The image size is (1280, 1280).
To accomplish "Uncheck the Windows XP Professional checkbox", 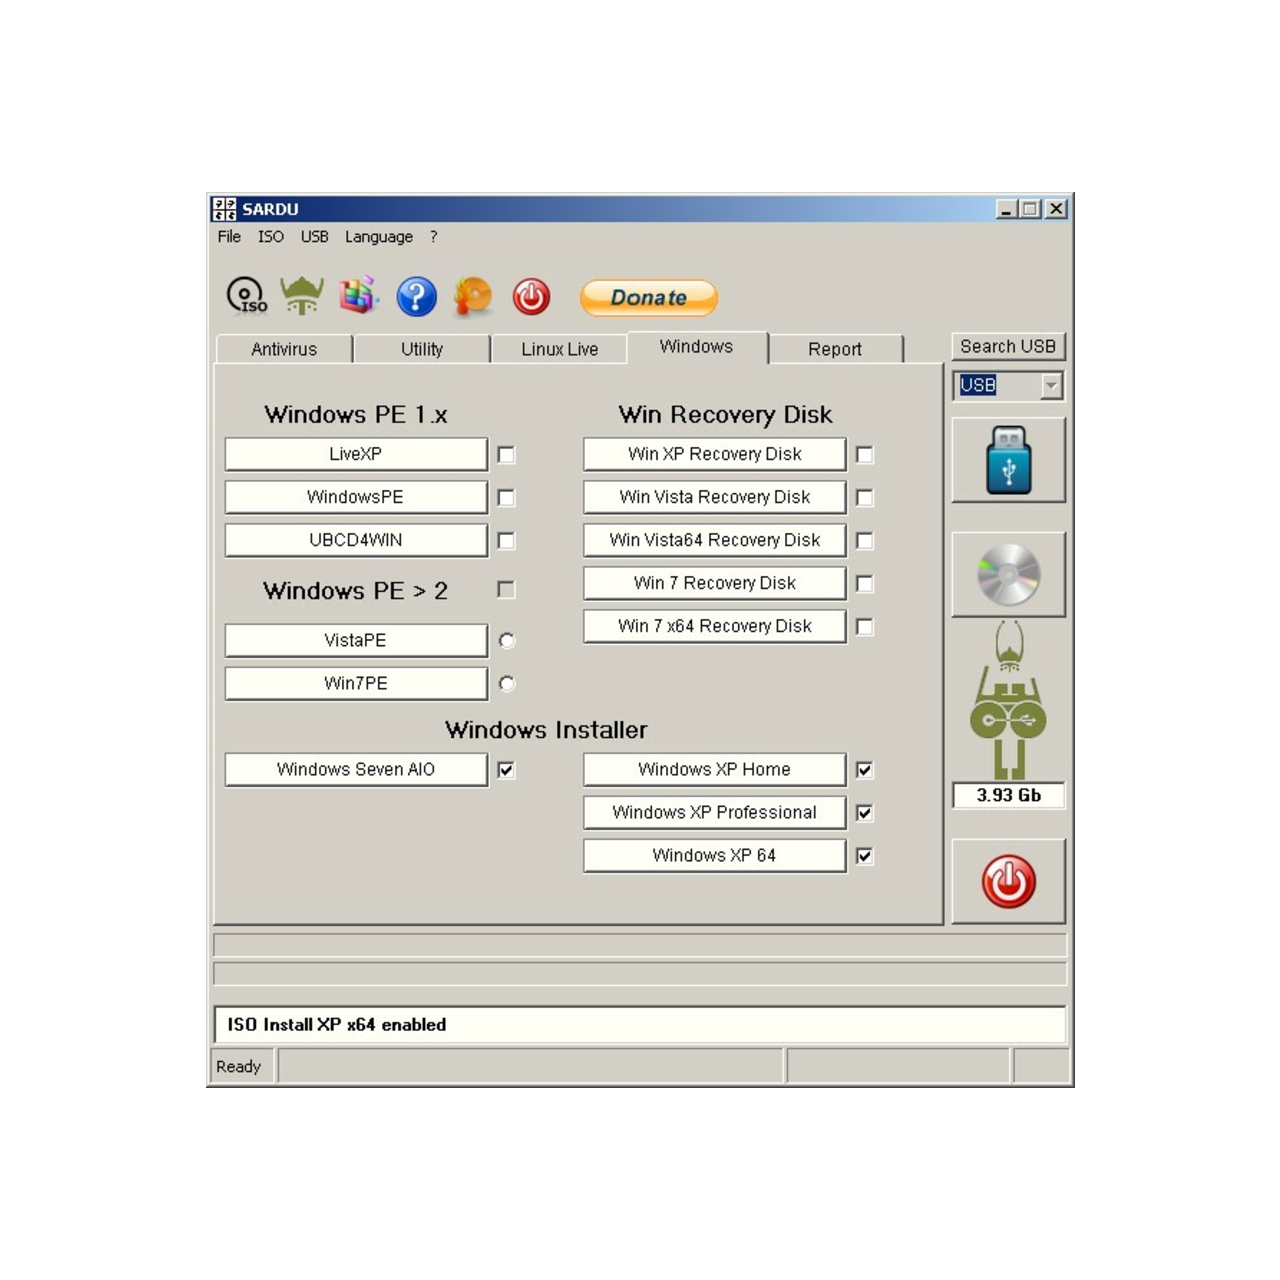I will pos(864,813).
